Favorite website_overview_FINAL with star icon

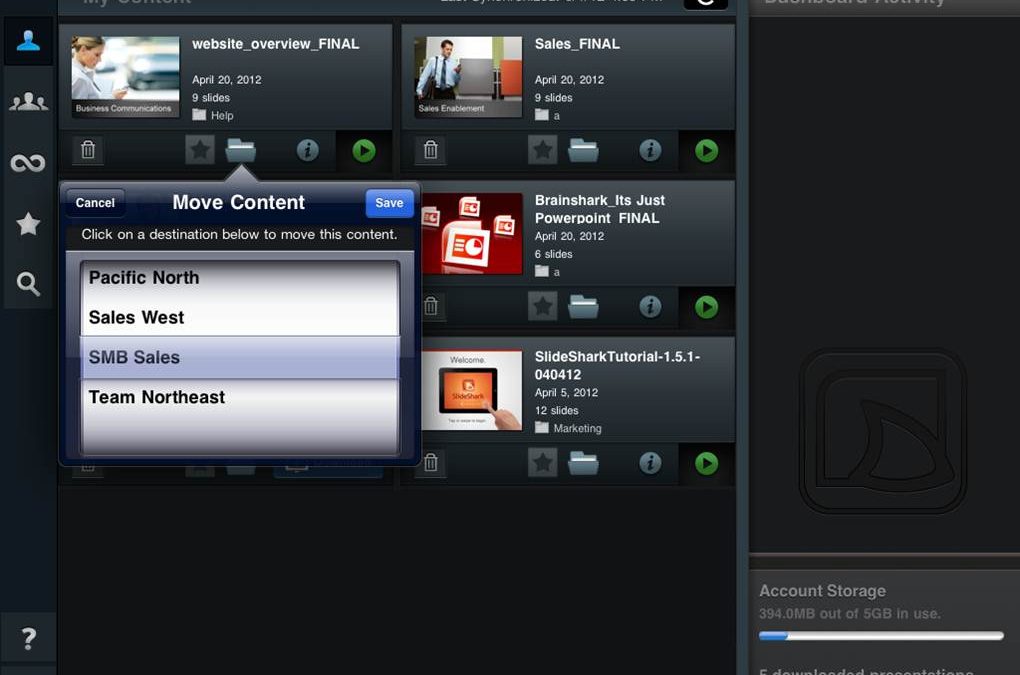coord(200,150)
